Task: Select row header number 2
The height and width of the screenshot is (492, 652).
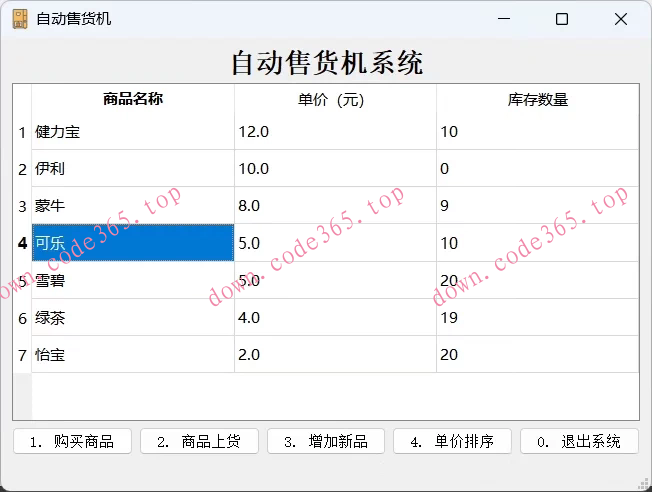Action: 22,169
